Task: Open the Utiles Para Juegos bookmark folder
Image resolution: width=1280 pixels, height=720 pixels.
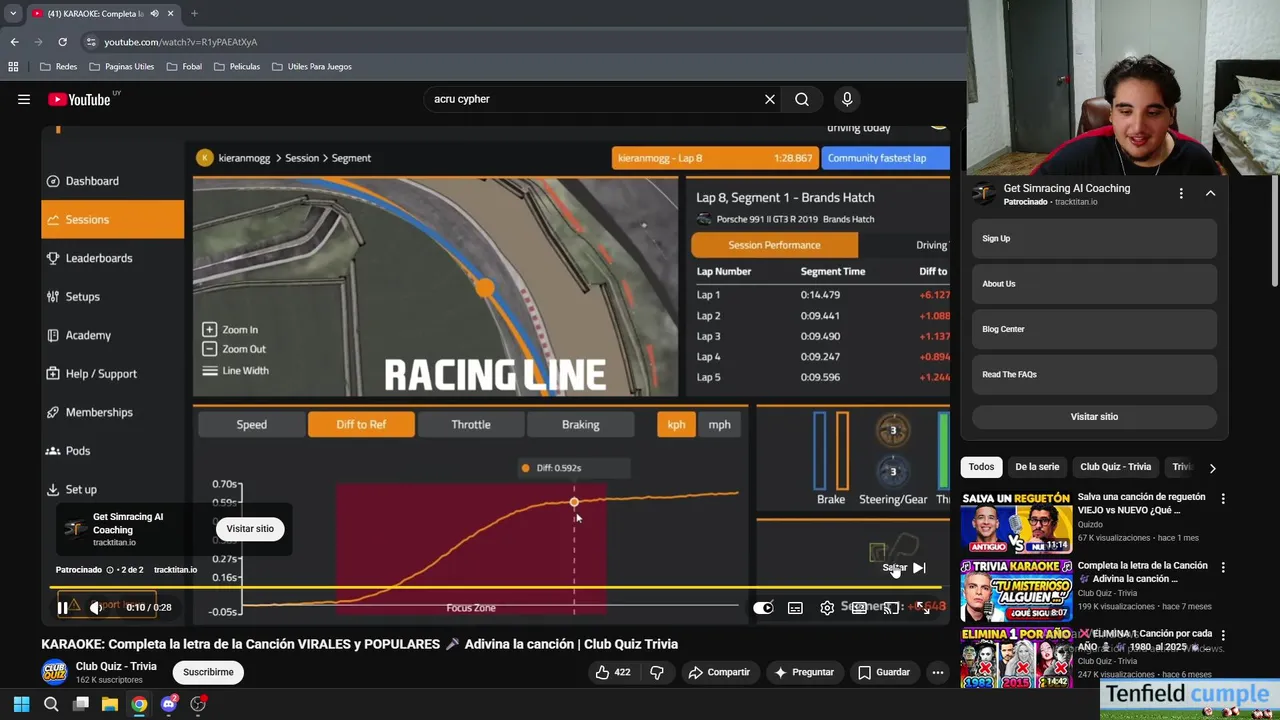Action: coord(312,67)
